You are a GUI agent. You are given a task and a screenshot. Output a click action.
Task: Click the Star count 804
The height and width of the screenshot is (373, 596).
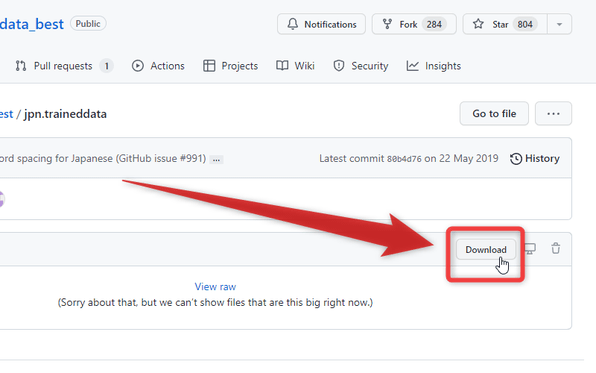(x=525, y=24)
